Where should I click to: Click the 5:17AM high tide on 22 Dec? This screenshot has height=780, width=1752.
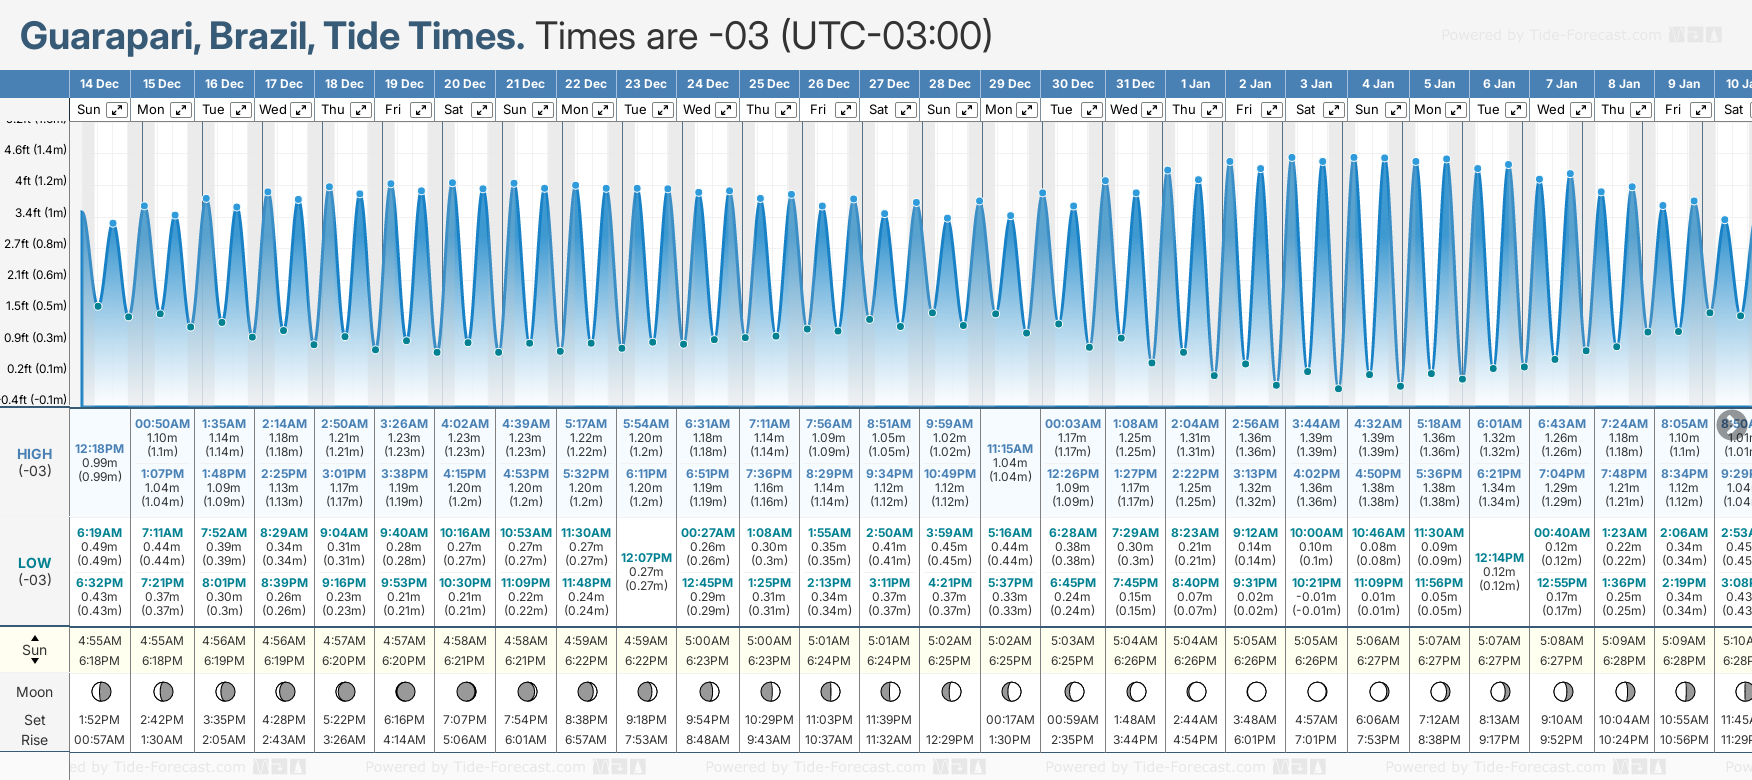pos(586,424)
